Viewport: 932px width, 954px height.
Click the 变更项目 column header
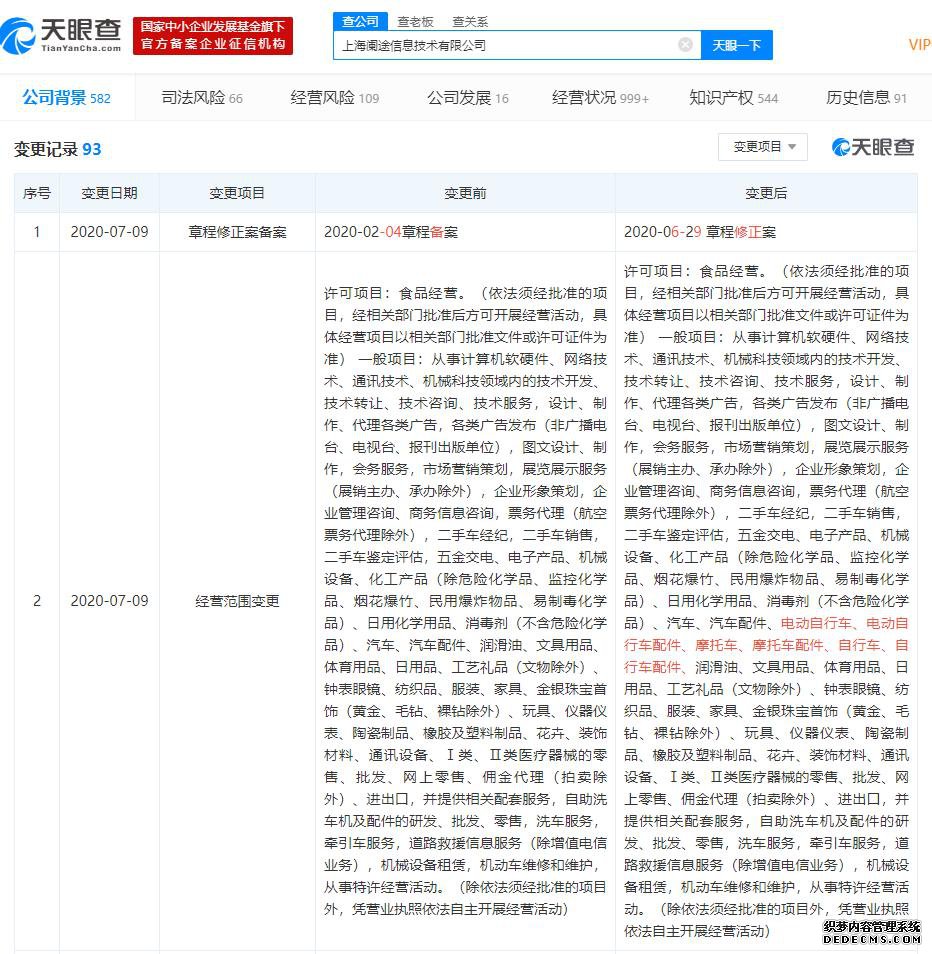tap(237, 193)
